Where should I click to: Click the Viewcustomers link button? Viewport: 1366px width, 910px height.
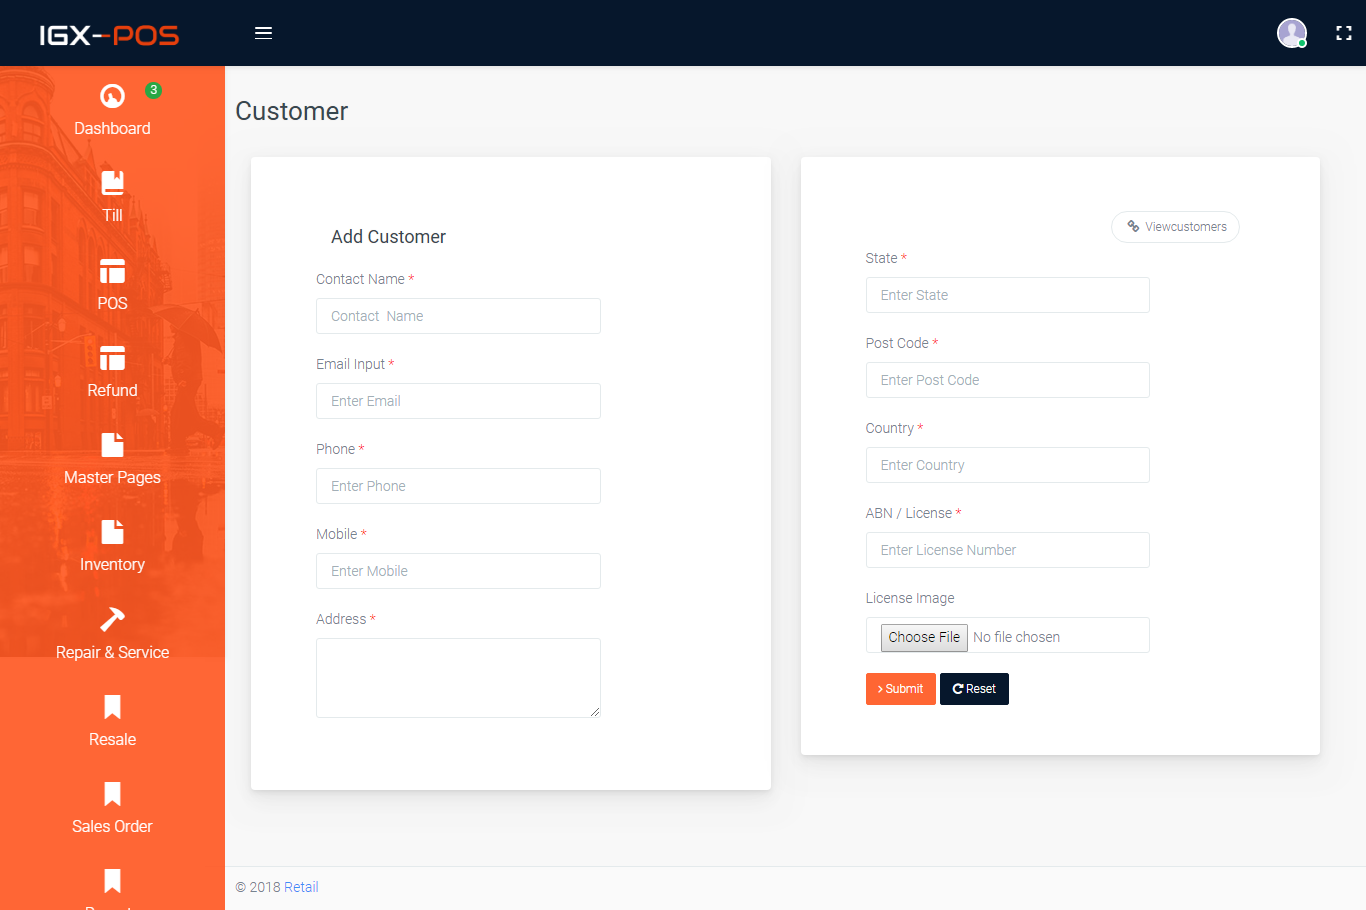1175,227
